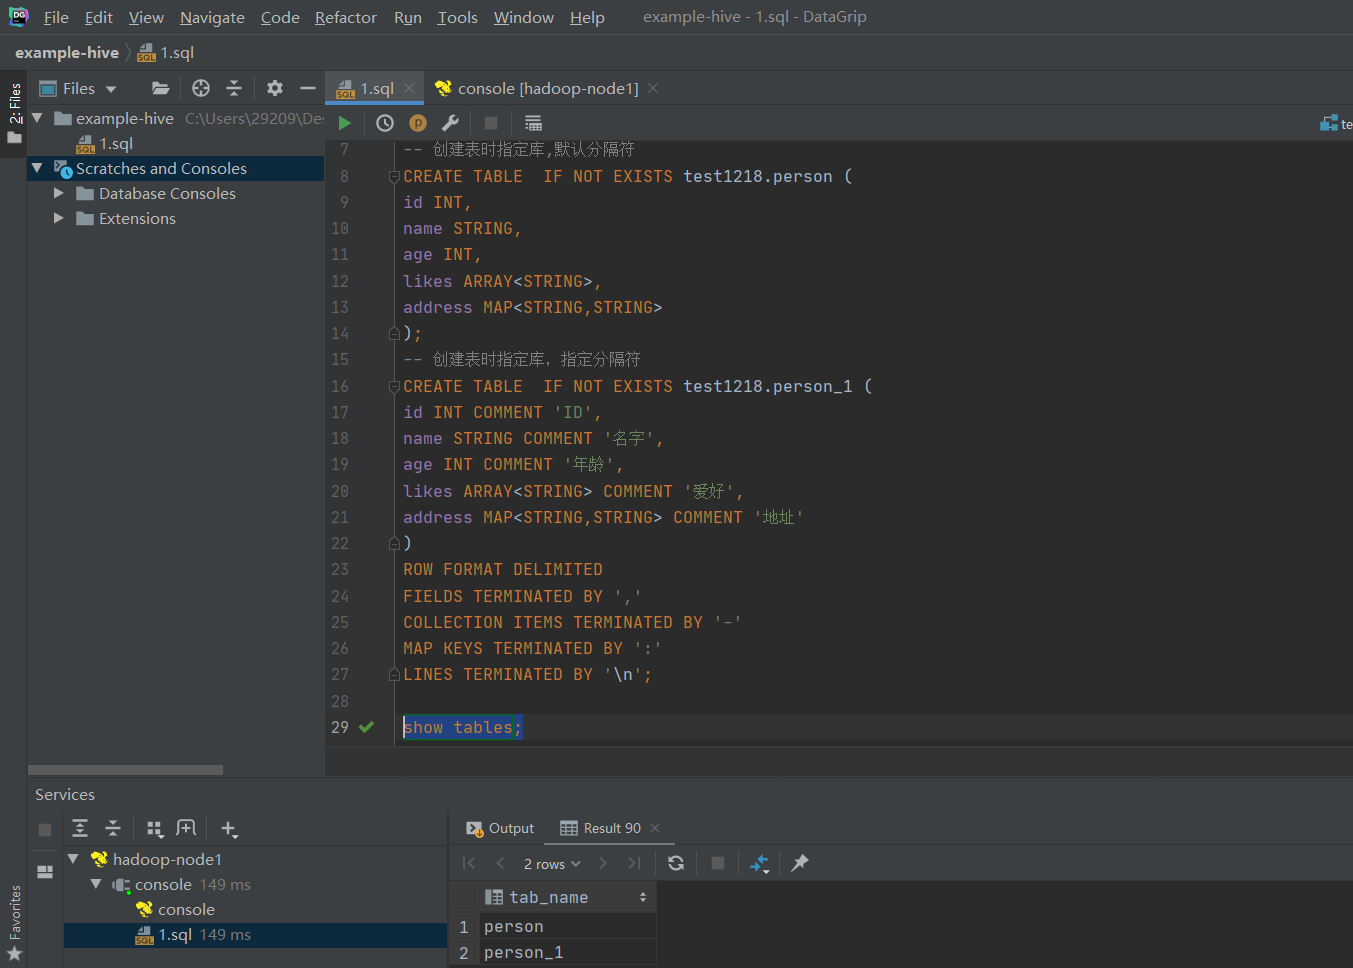The width and height of the screenshot is (1353, 968).
Task: Hide the Files panel minus icon
Action: (308, 88)
